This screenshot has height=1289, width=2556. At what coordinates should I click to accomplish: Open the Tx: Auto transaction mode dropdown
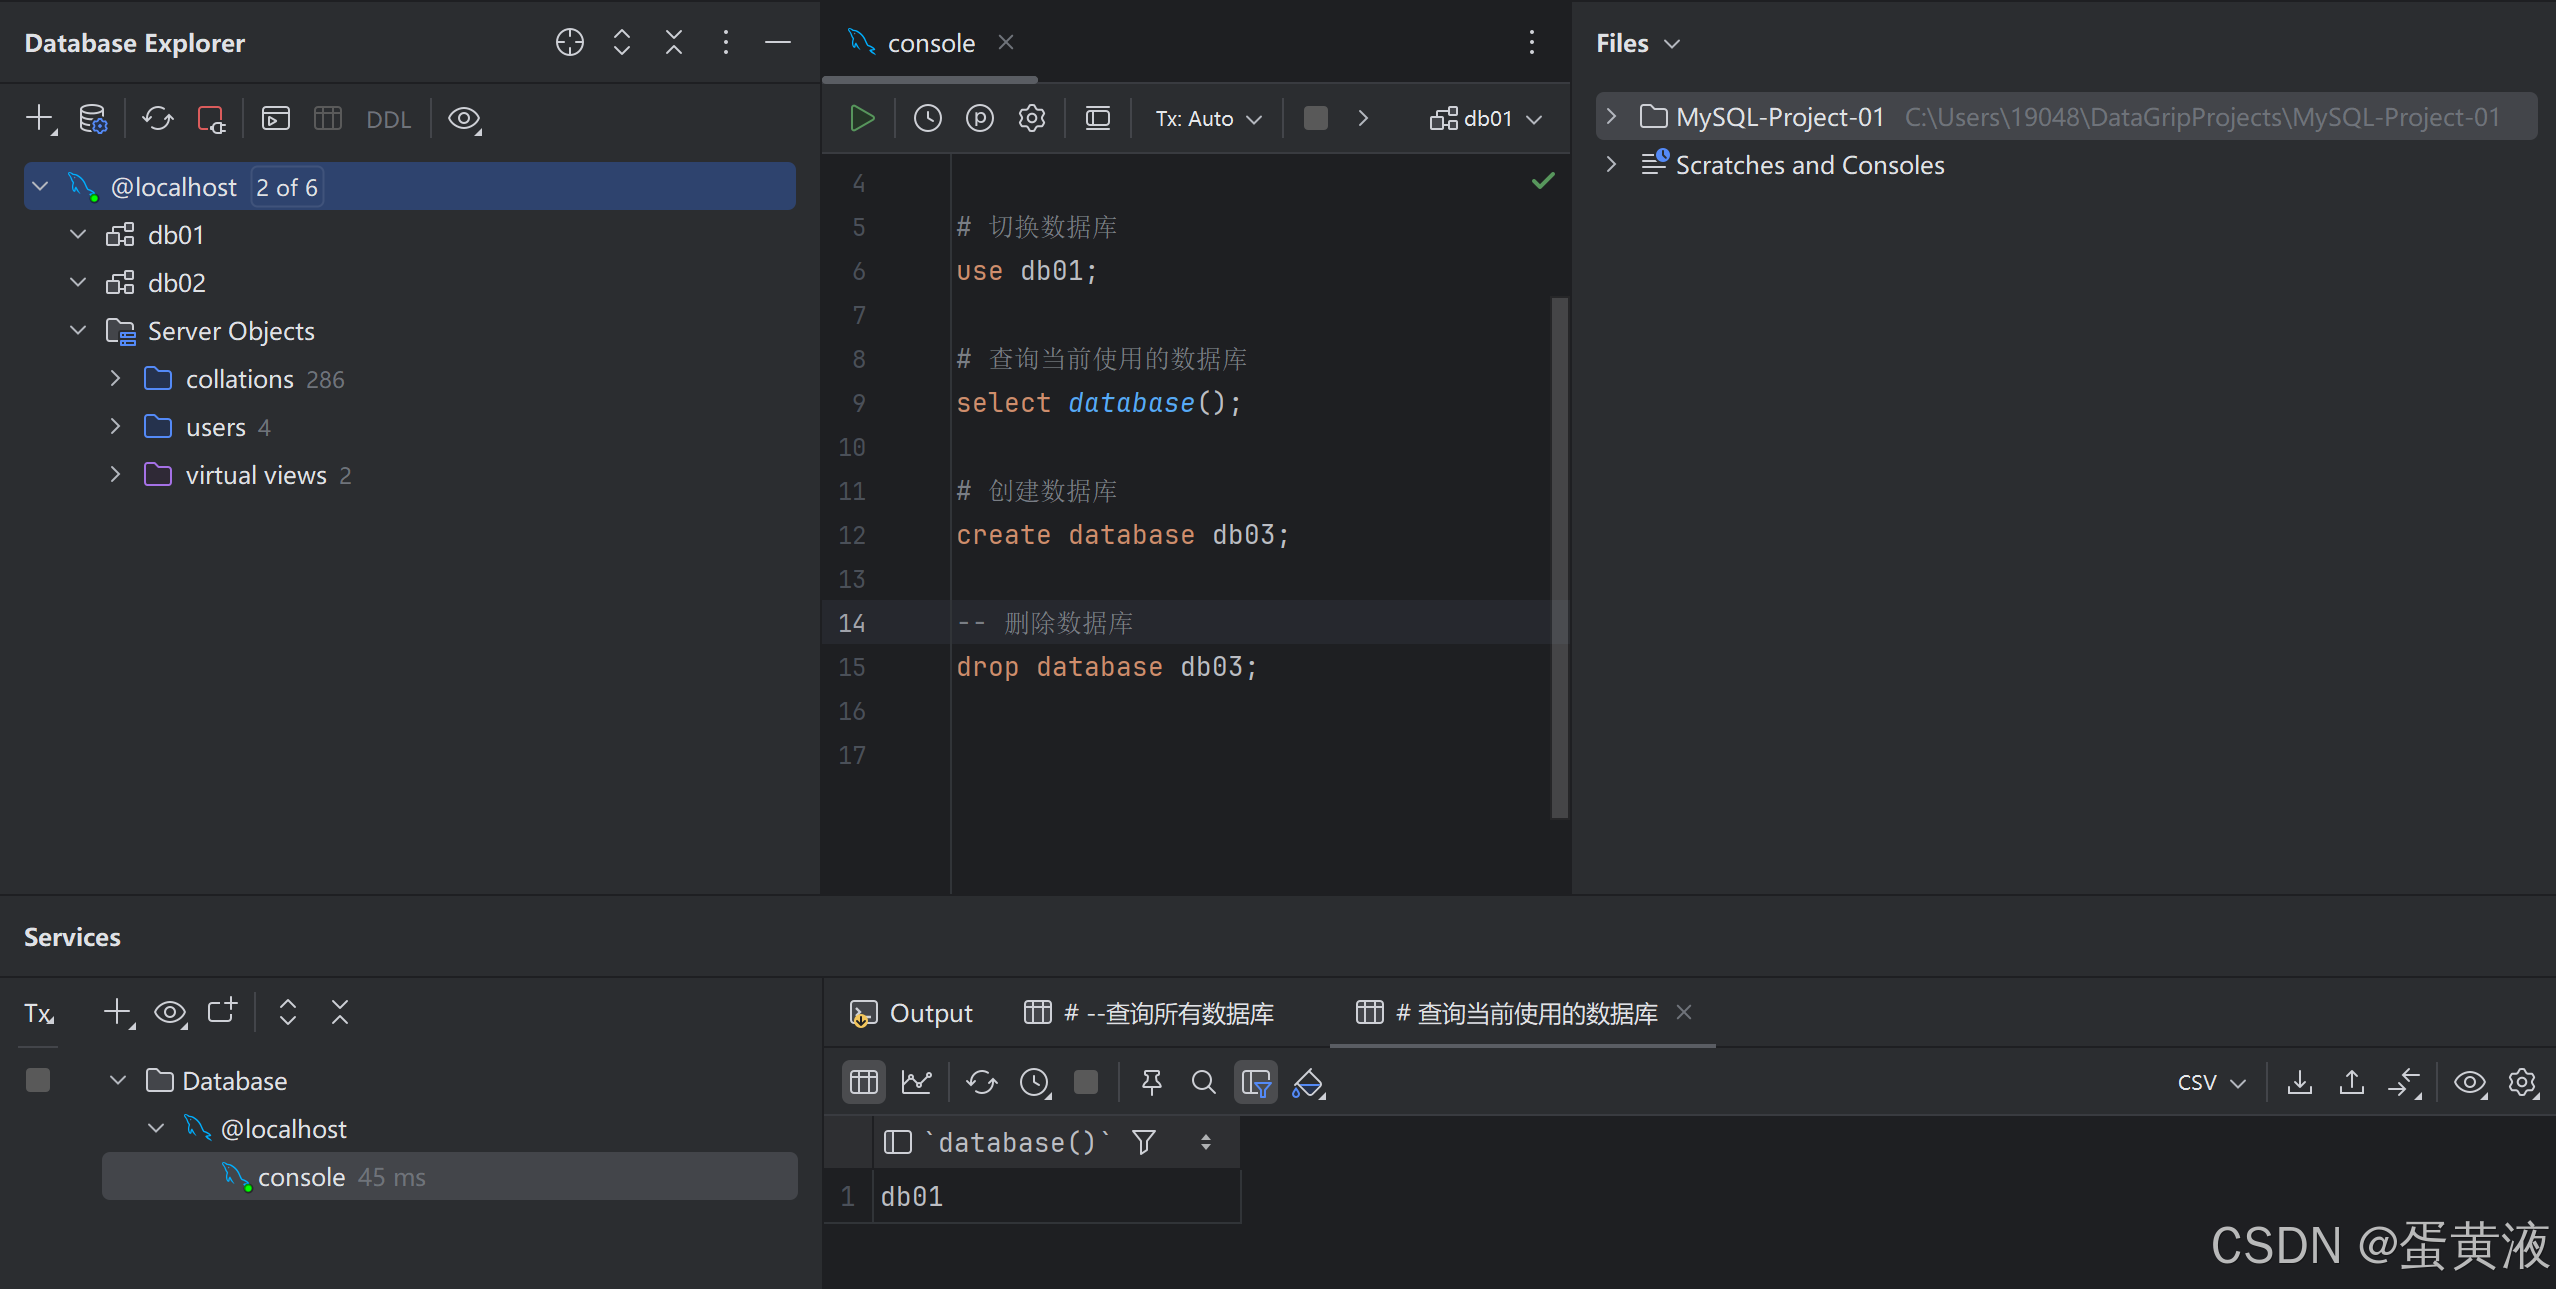point(1208,118)
